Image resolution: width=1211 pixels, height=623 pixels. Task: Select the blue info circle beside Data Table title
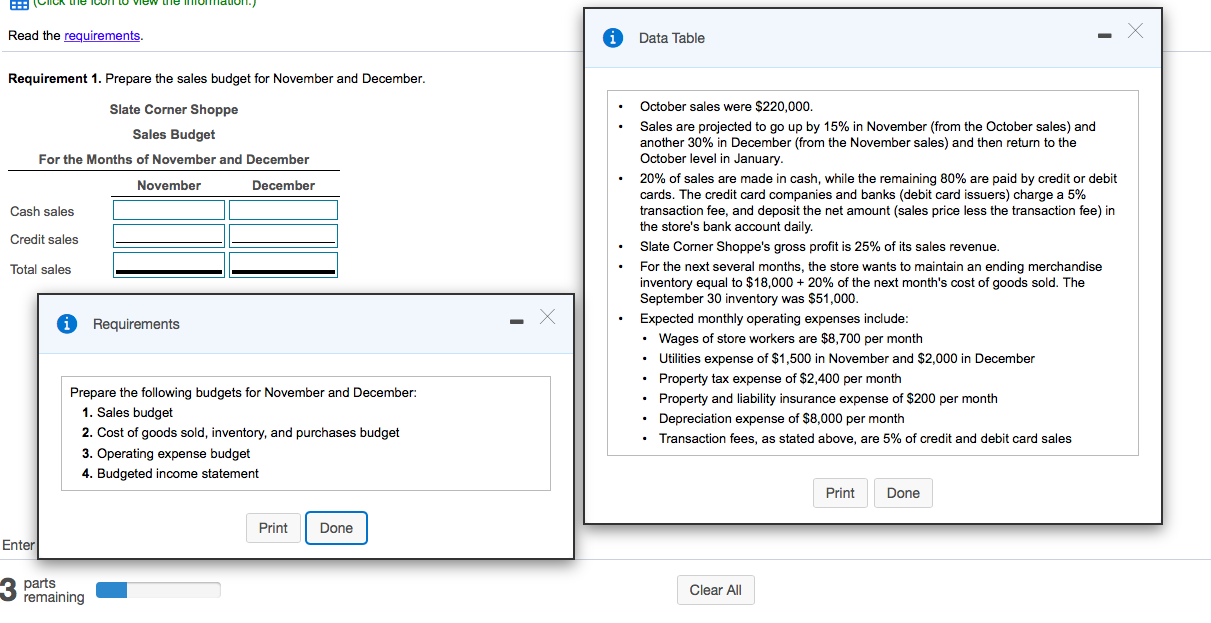pos(611,38)
